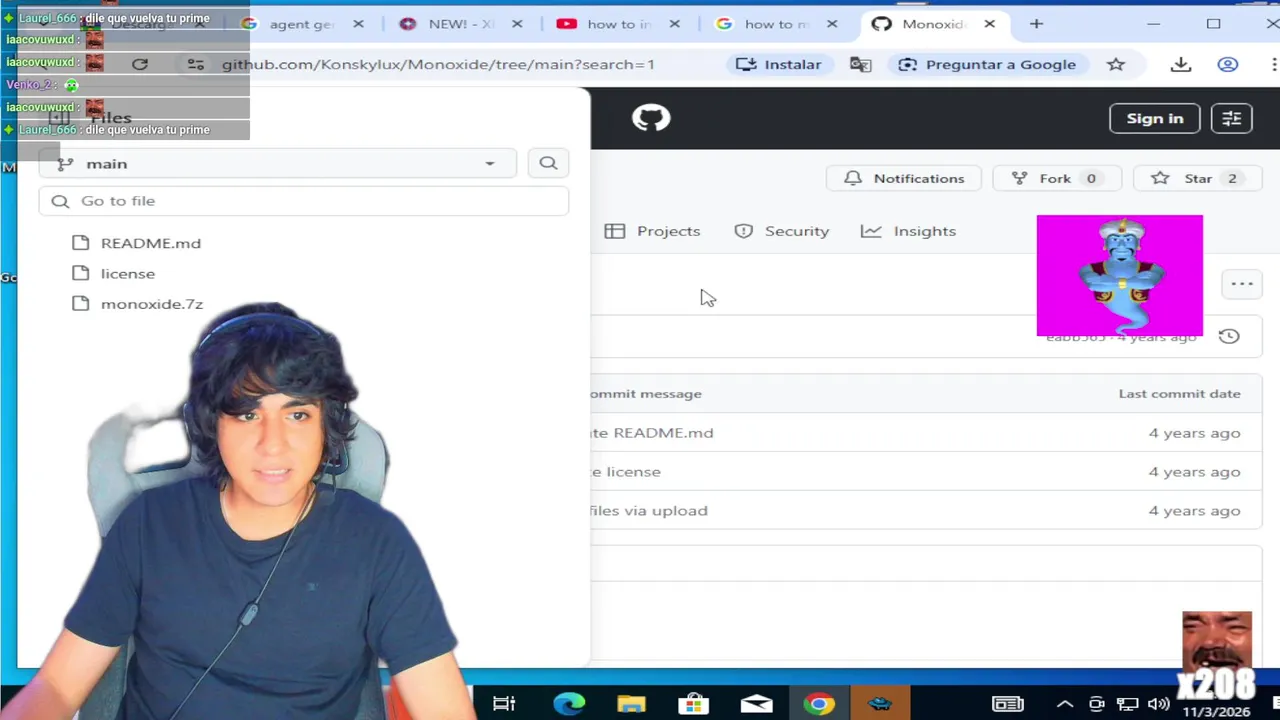Open the highlighted orange taskbar app
The image size is (1280, 720).
coord(880,704)
